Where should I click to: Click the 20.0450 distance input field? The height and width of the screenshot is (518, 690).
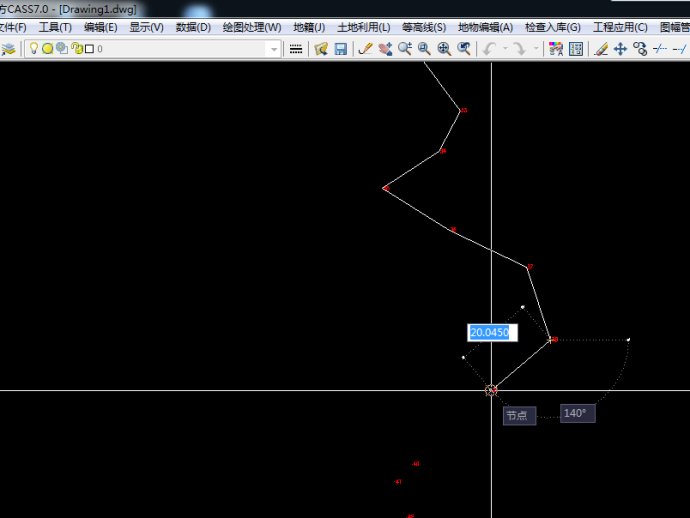(490, 332)
